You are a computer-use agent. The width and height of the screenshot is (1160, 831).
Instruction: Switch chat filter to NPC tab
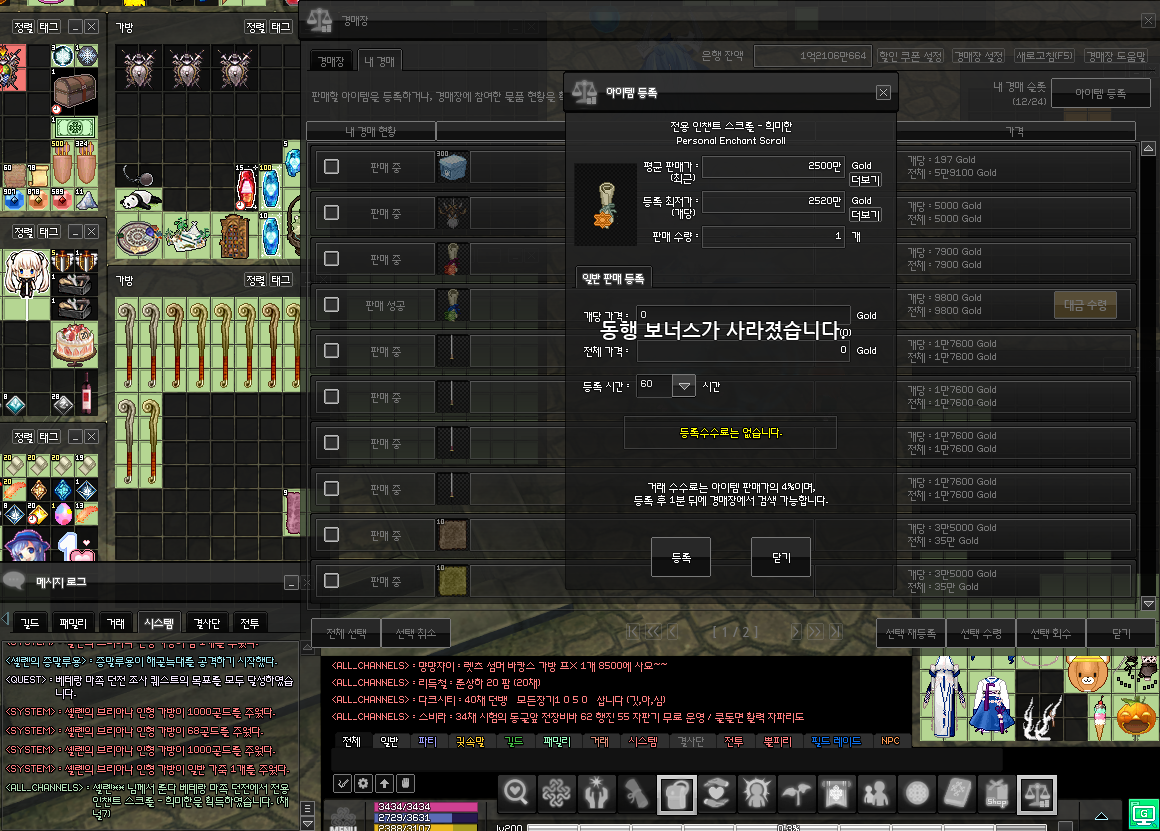point(890,741)
